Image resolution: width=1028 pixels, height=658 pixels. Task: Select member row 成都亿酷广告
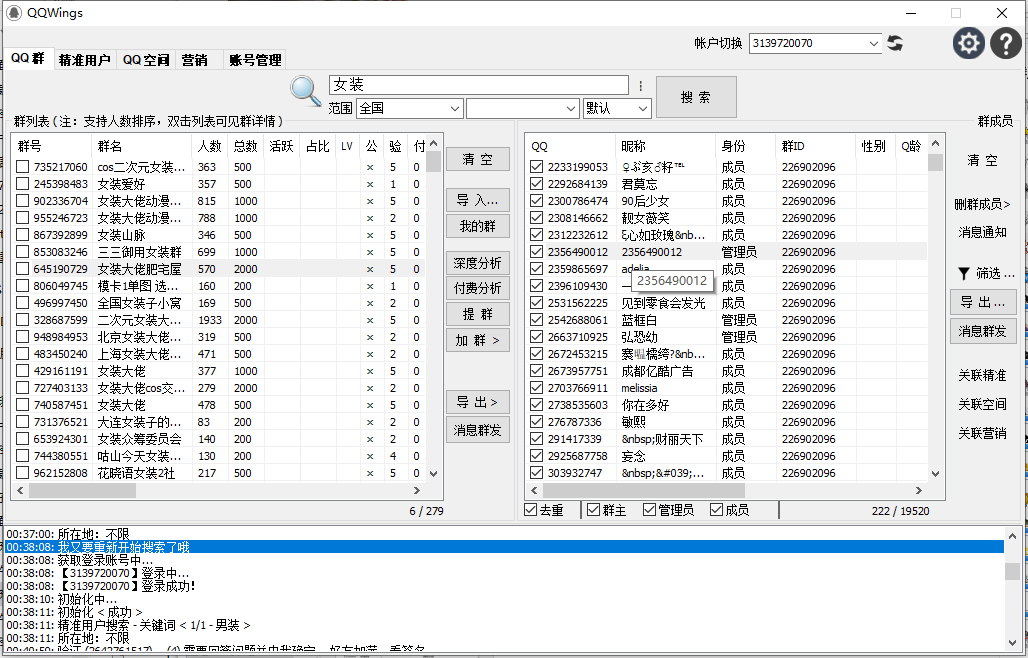[727, 371]
